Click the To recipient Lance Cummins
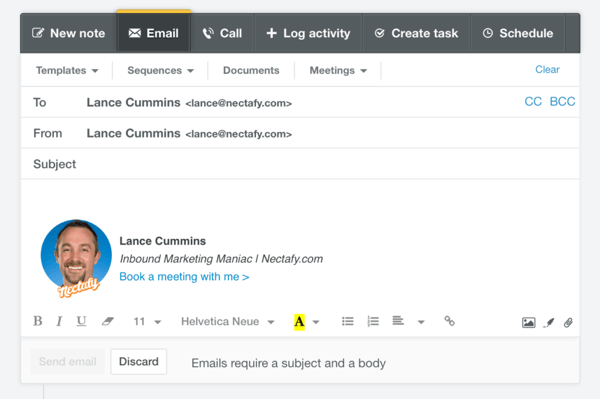 (189, 103)
